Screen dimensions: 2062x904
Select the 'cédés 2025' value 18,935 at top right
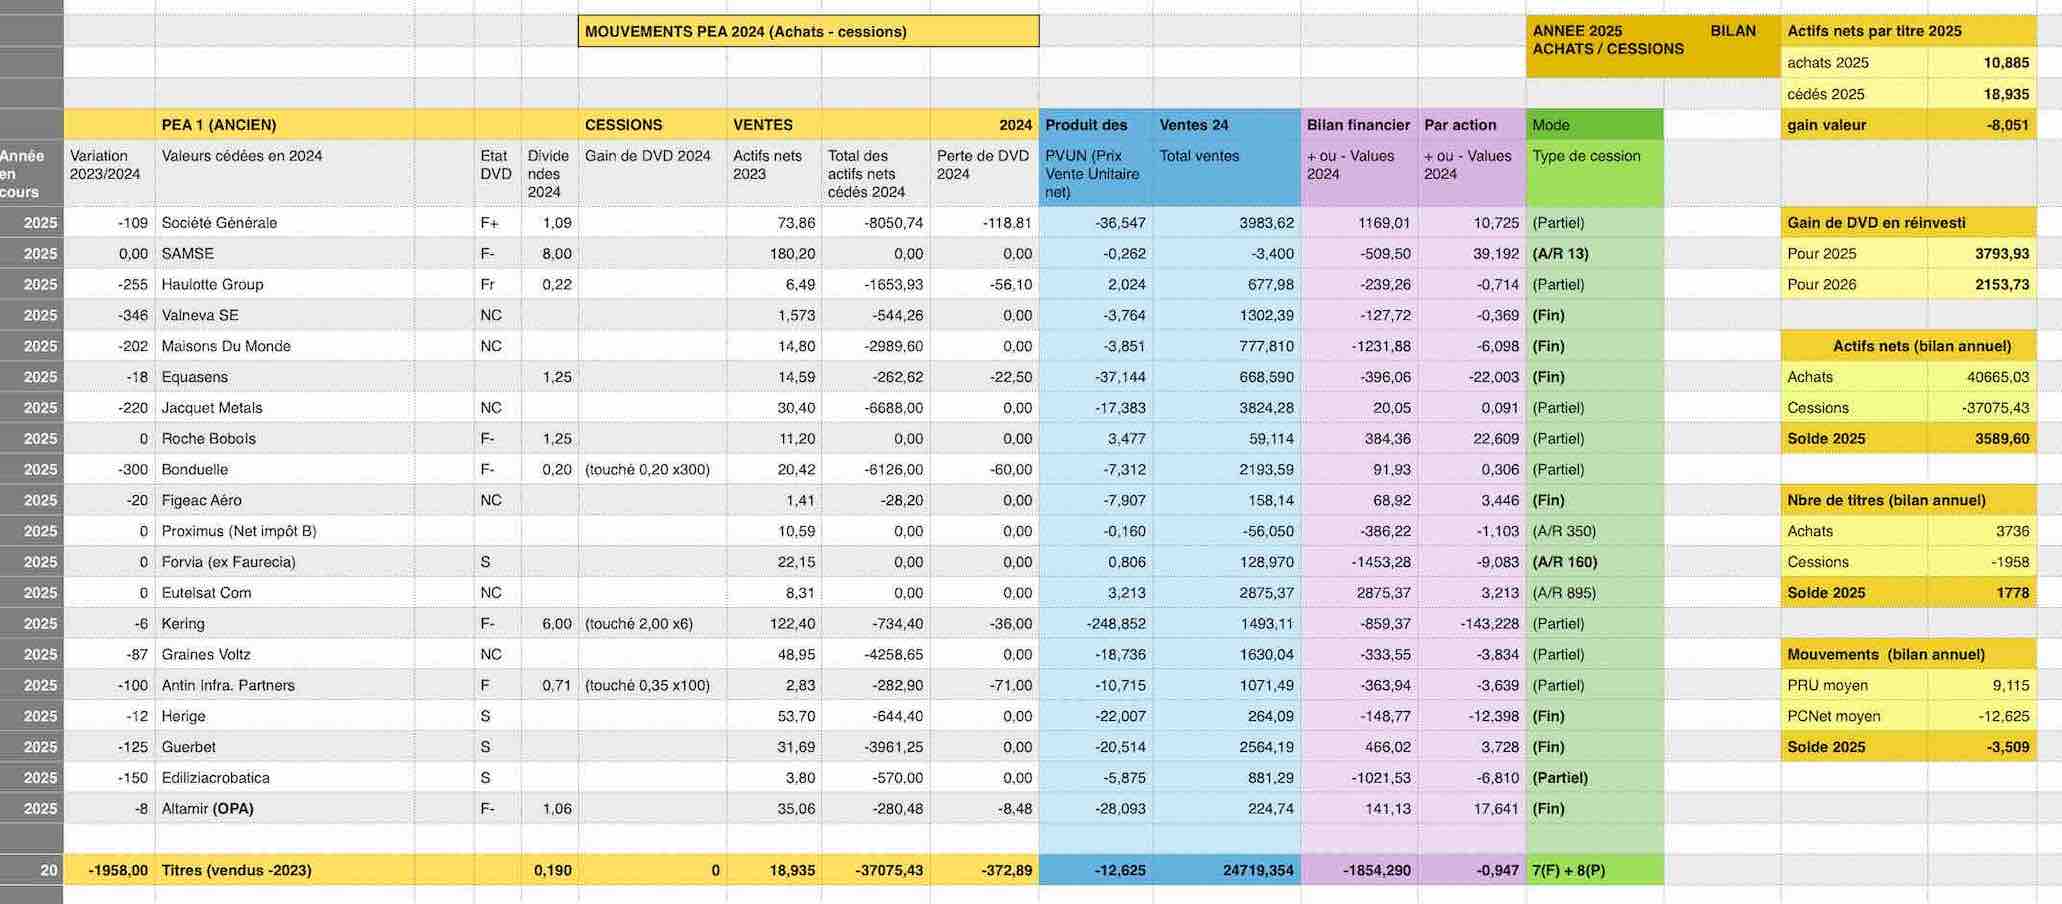pos(1981,94)
